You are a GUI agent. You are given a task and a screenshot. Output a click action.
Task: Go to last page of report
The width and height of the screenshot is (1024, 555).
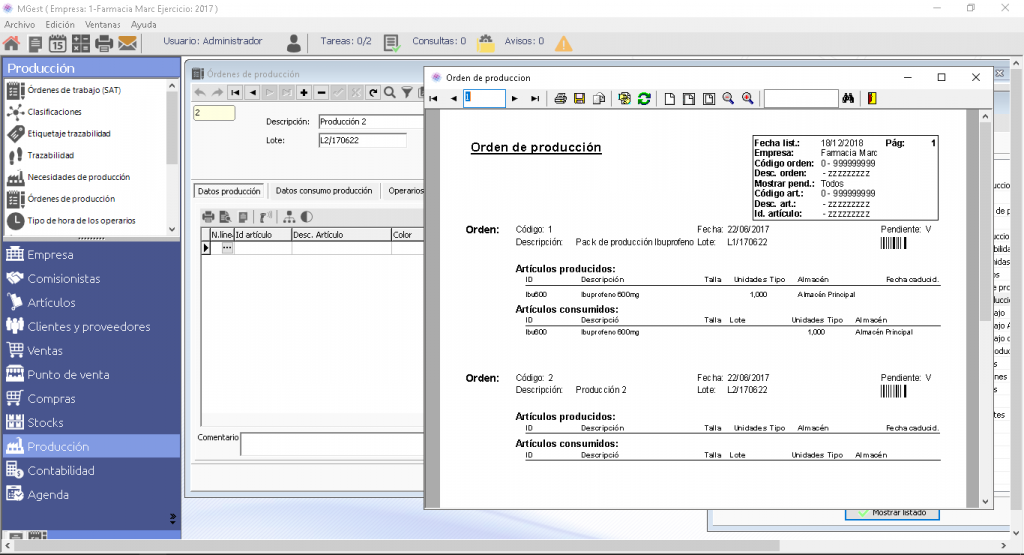pyautogui.click(x=535, y=99)
